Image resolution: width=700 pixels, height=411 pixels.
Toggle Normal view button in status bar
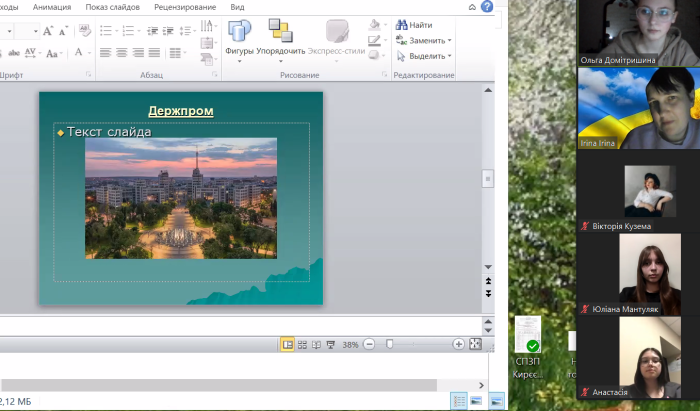pos(288,344)
